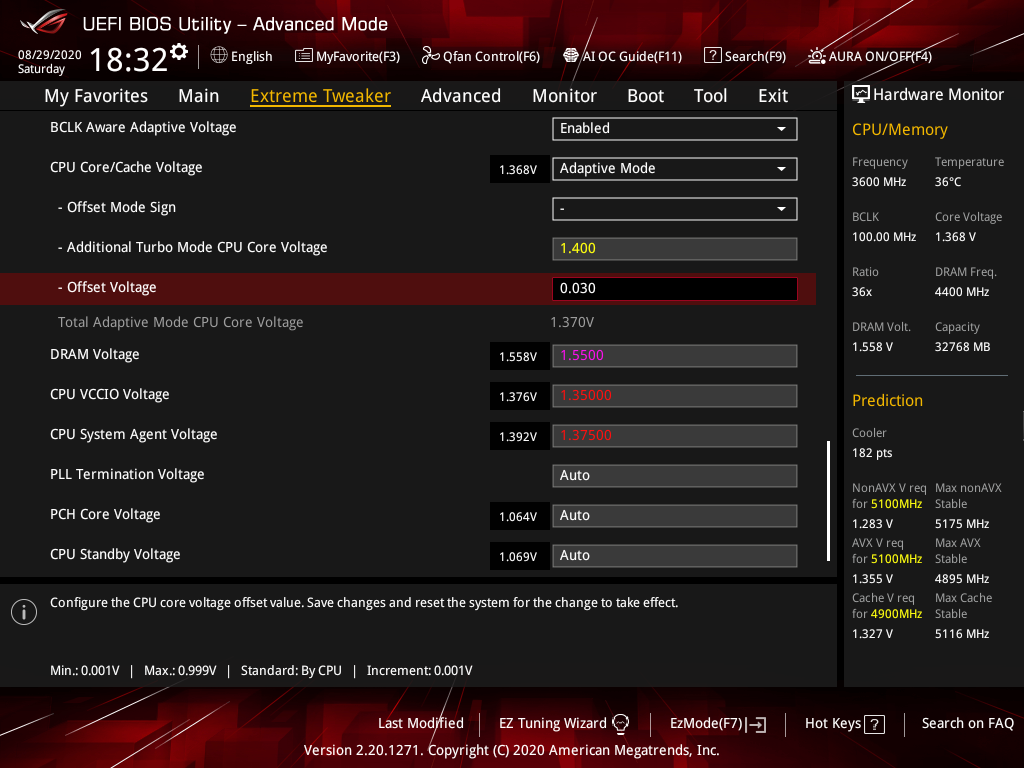Edit the CPU VCCIO Voltage field
Image resolution: width=1024 pixels, height=768 pixels.
pos(675,396)
